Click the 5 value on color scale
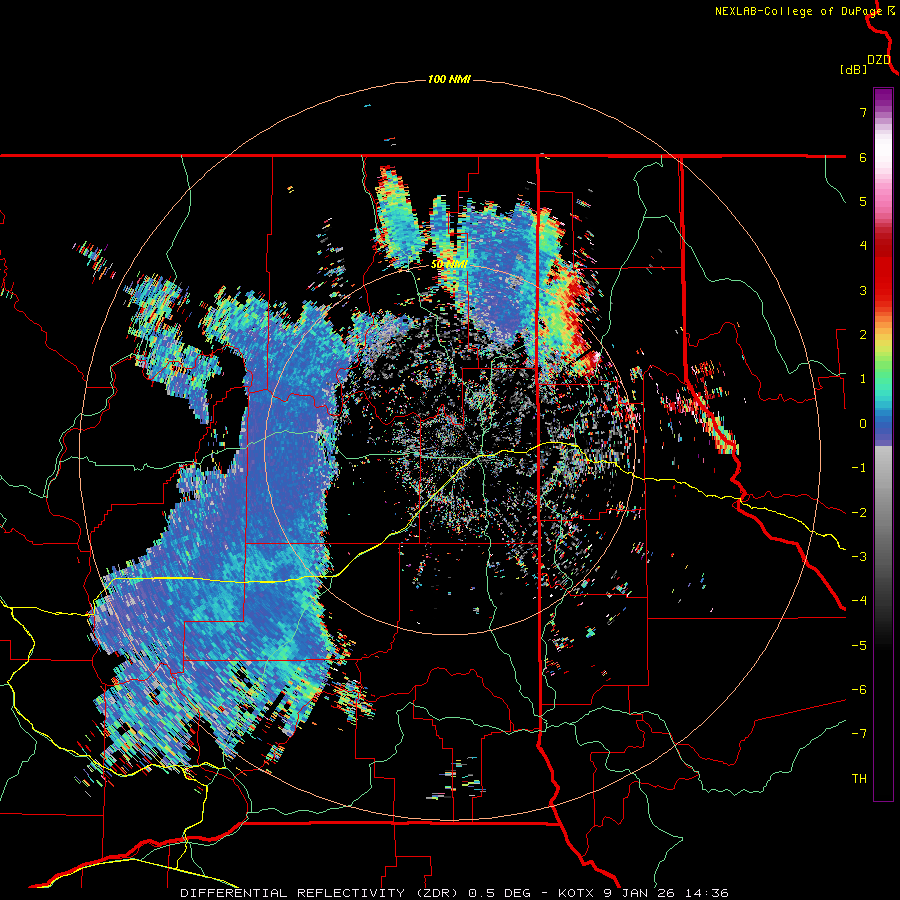 click(863, 201)
